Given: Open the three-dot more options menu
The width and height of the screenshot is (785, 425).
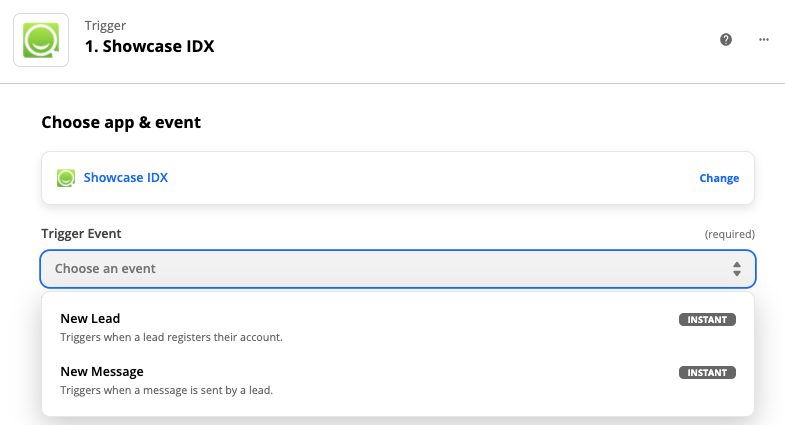Looking at the screenshot, I should coord(763,40).
